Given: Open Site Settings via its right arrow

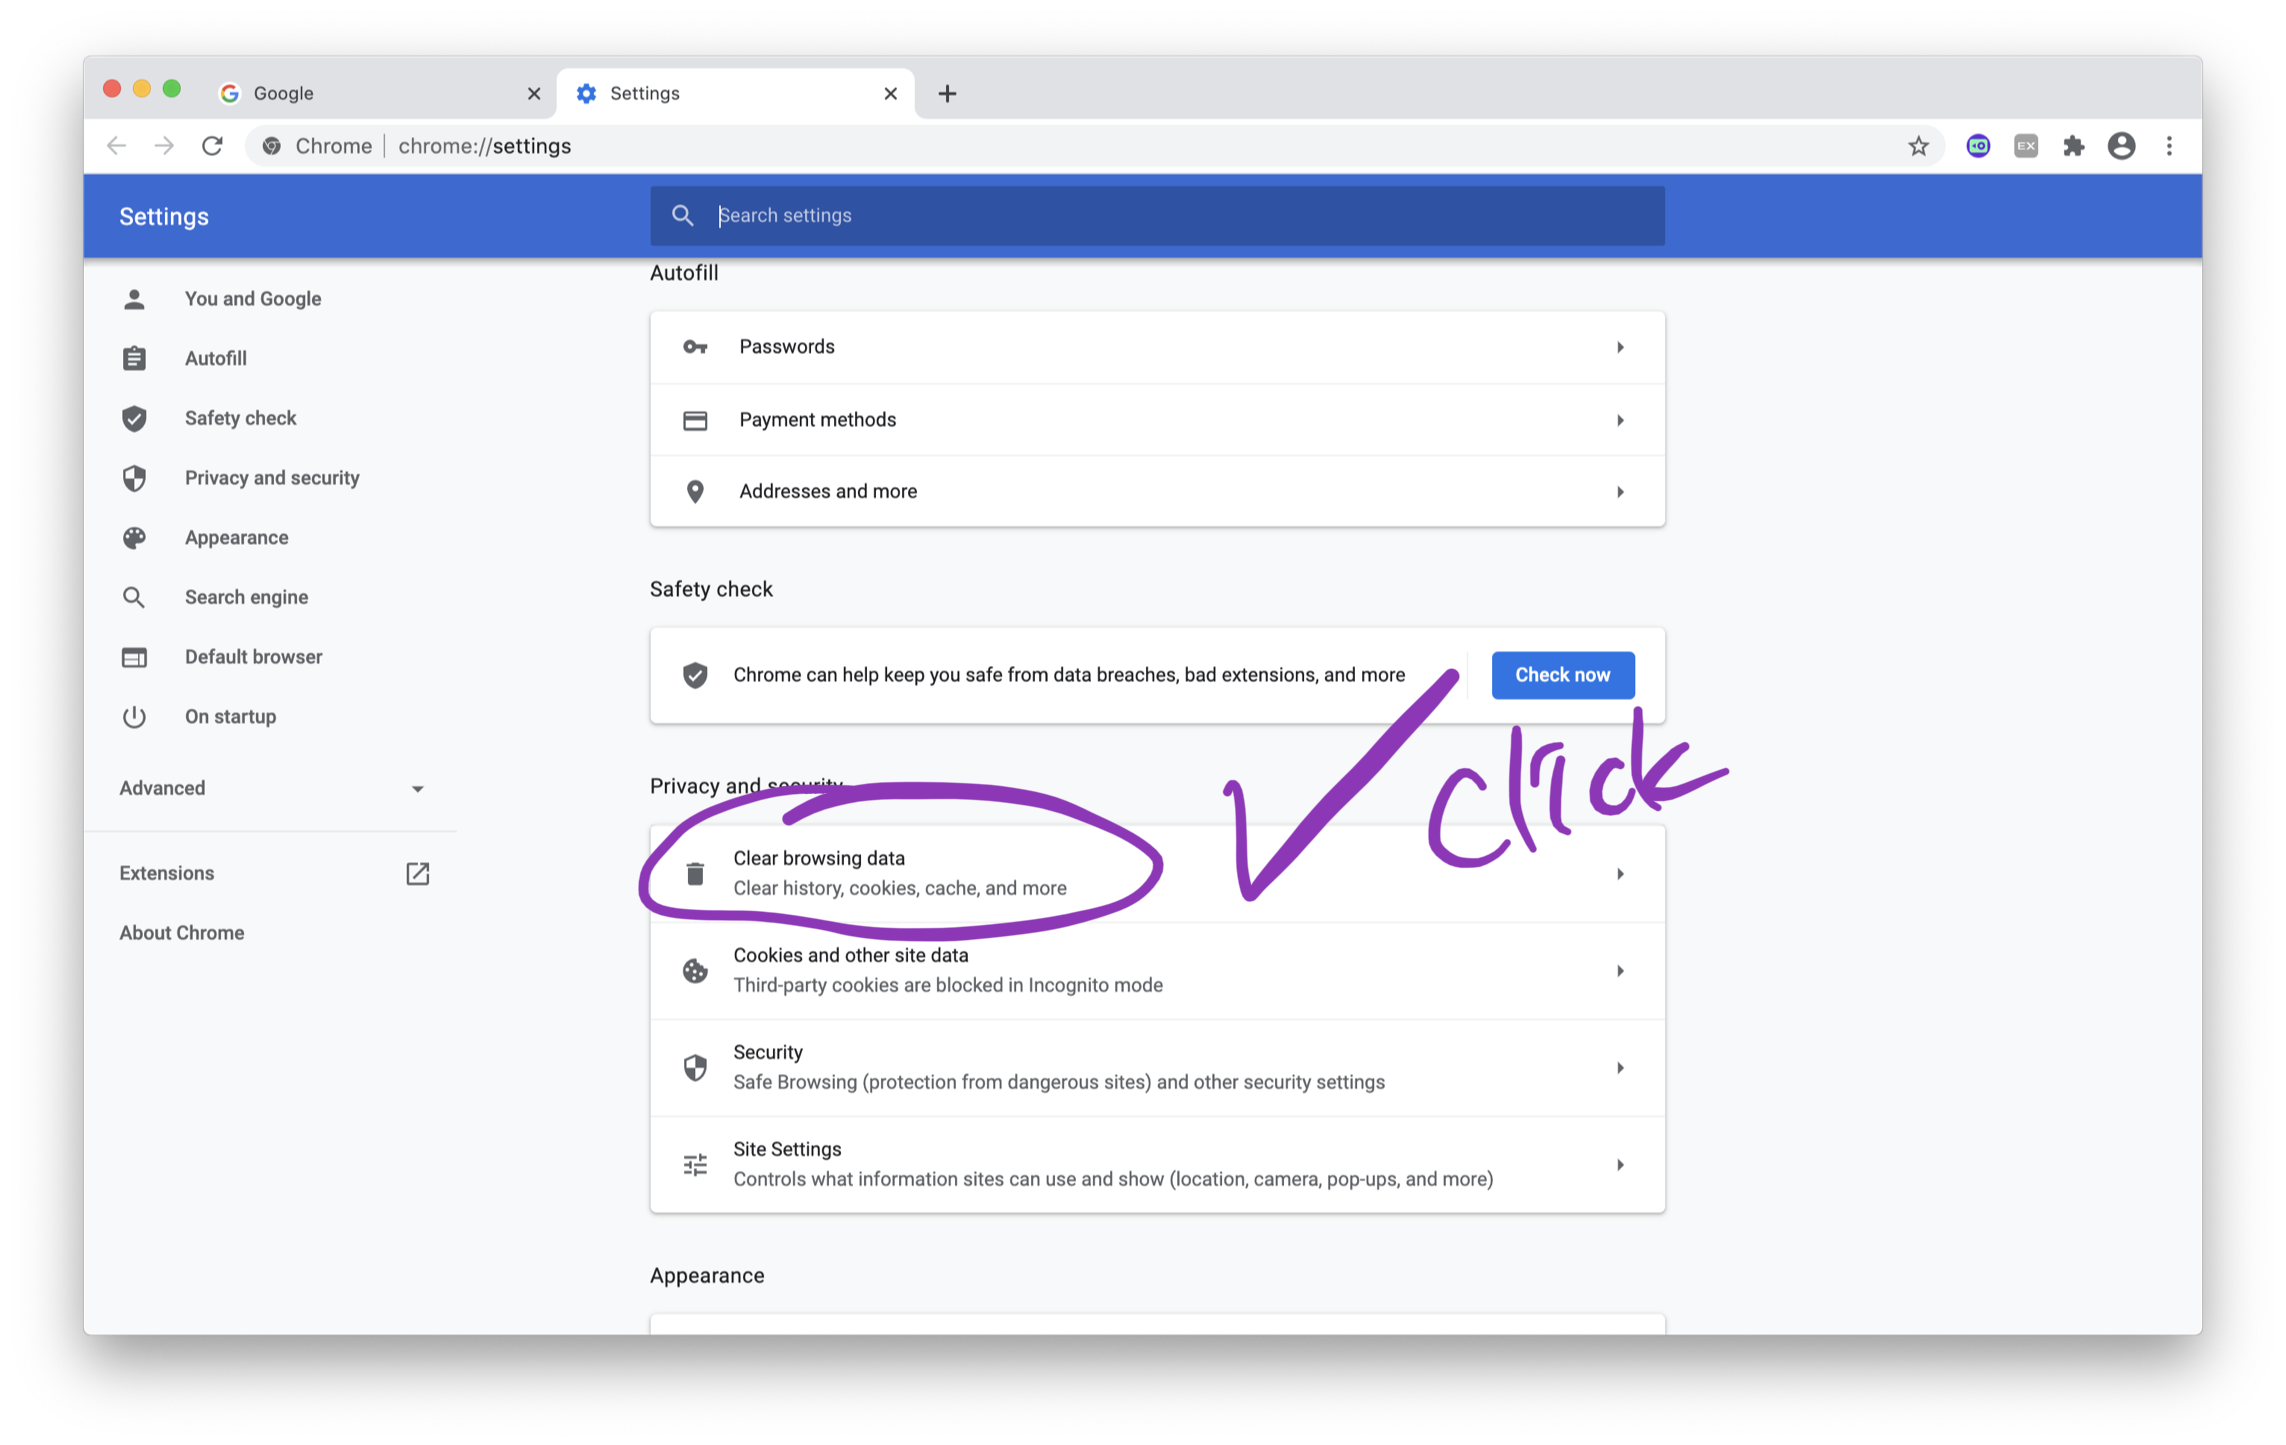Looking at the screenshot, I should click(1619, 1164).
